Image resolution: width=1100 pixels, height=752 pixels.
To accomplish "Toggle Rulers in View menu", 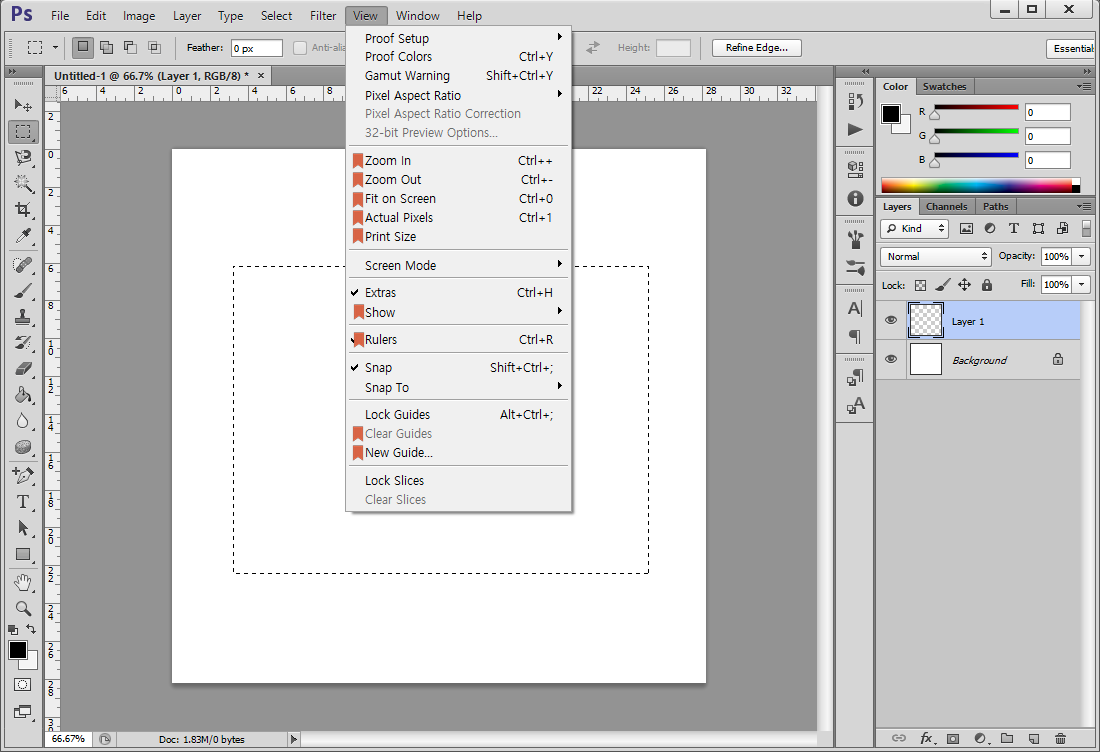I will tap(459, 340).
